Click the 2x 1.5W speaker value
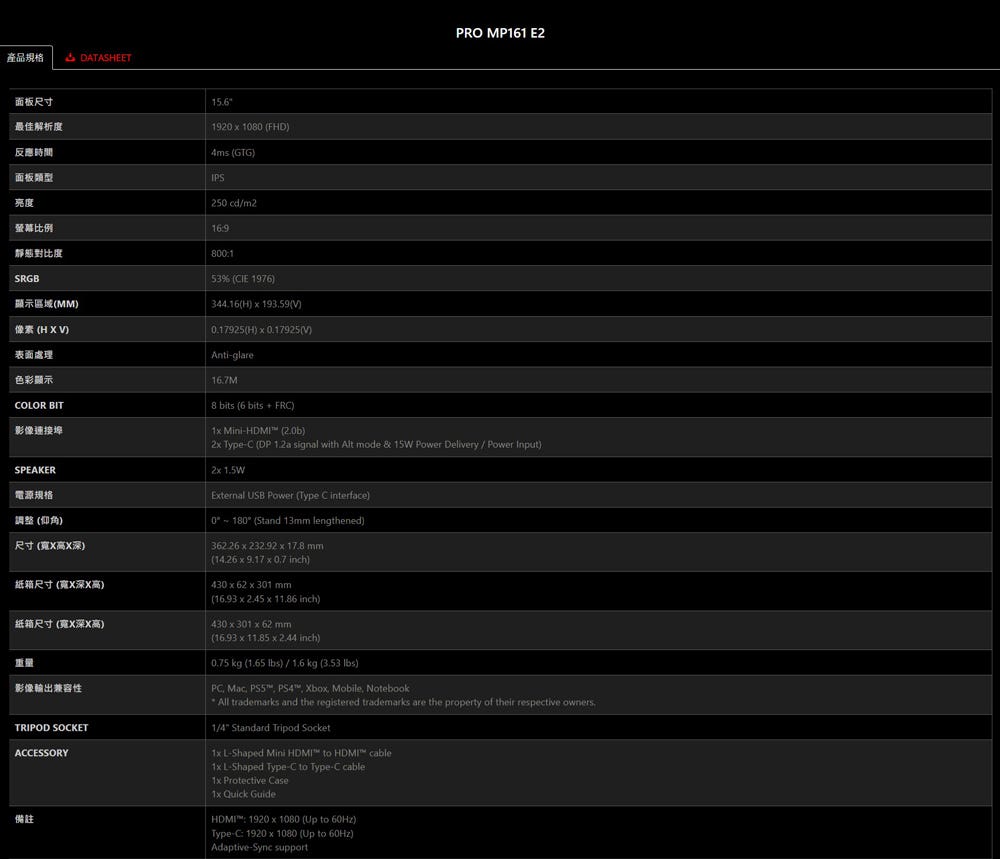The height and width of the screenshot is (859, 1000). 228,470
